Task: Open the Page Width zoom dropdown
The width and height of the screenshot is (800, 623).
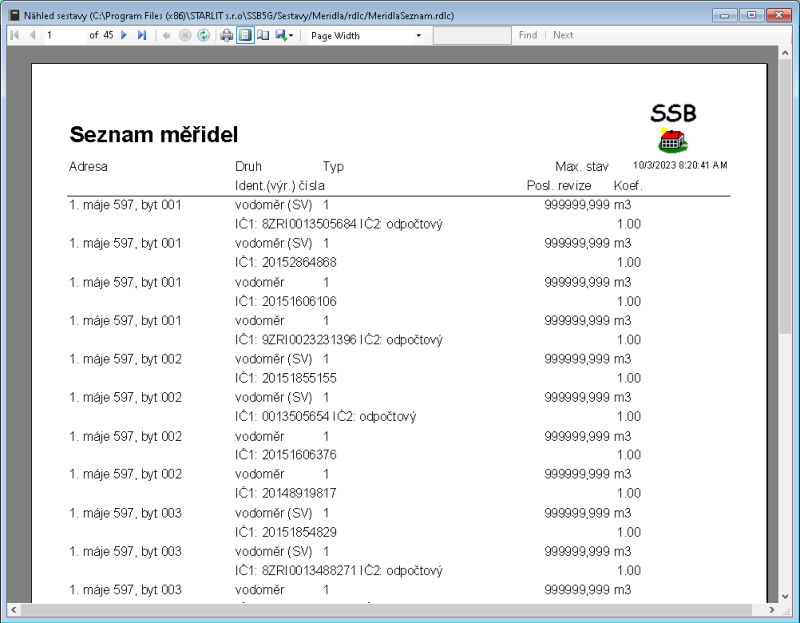Action: tap(417, 35)
